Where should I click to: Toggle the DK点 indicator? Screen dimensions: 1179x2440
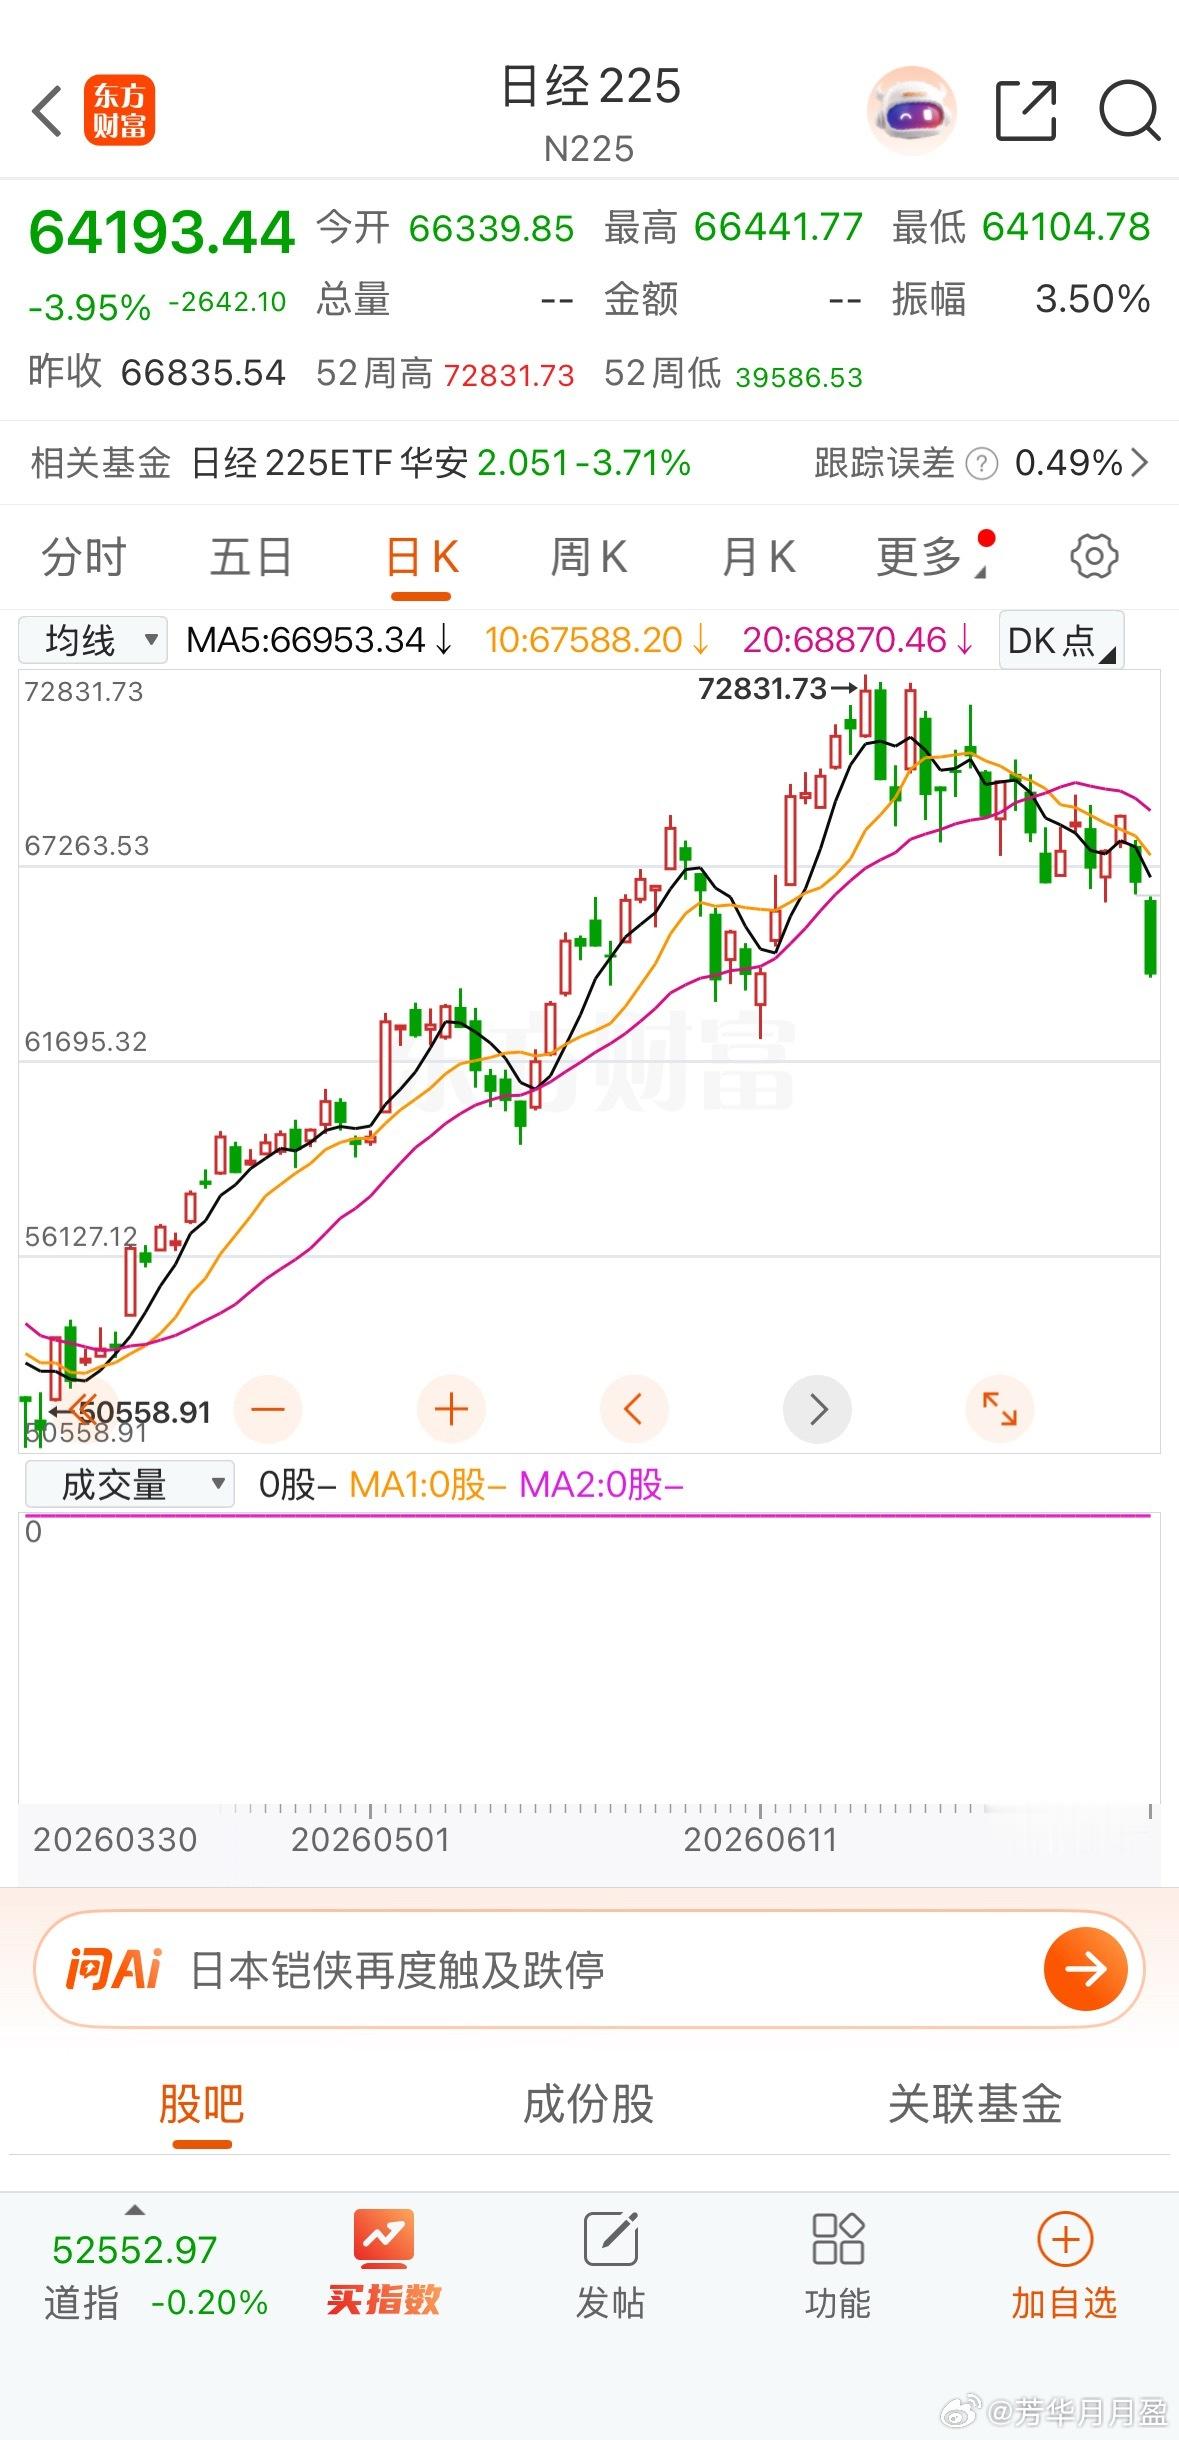(1061, 640)
